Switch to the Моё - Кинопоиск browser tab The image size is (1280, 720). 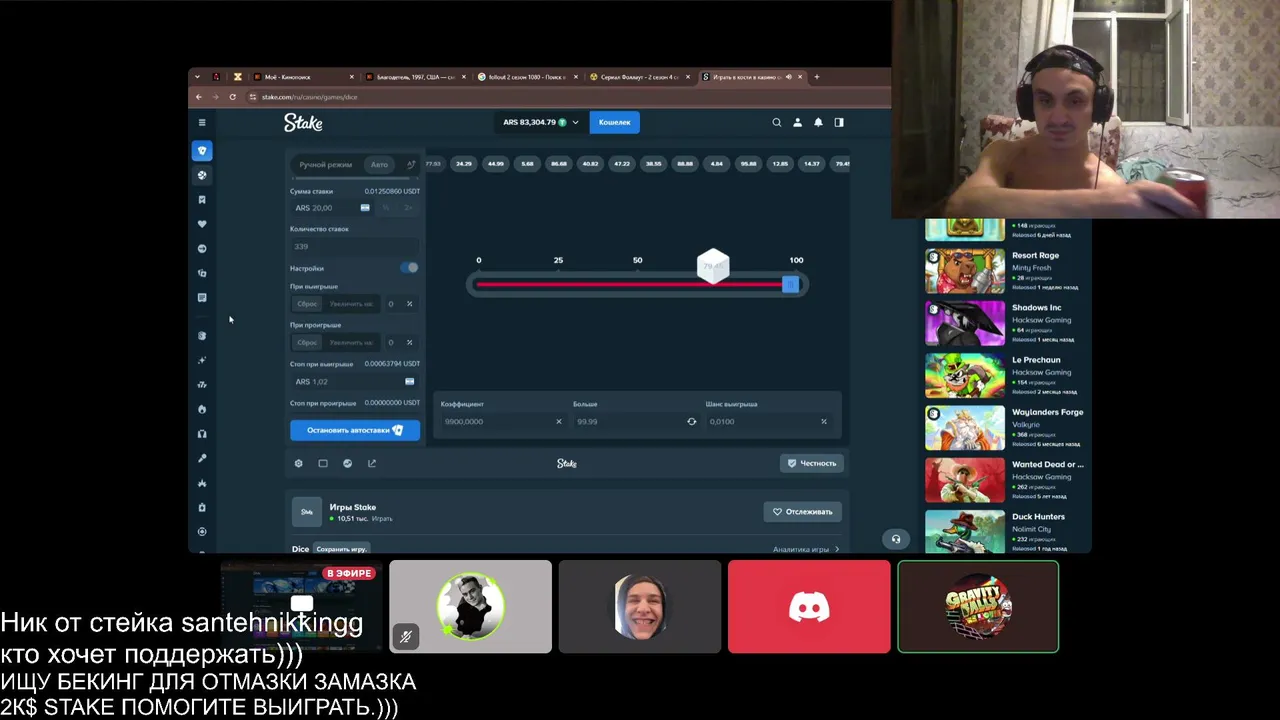[303, 77]
